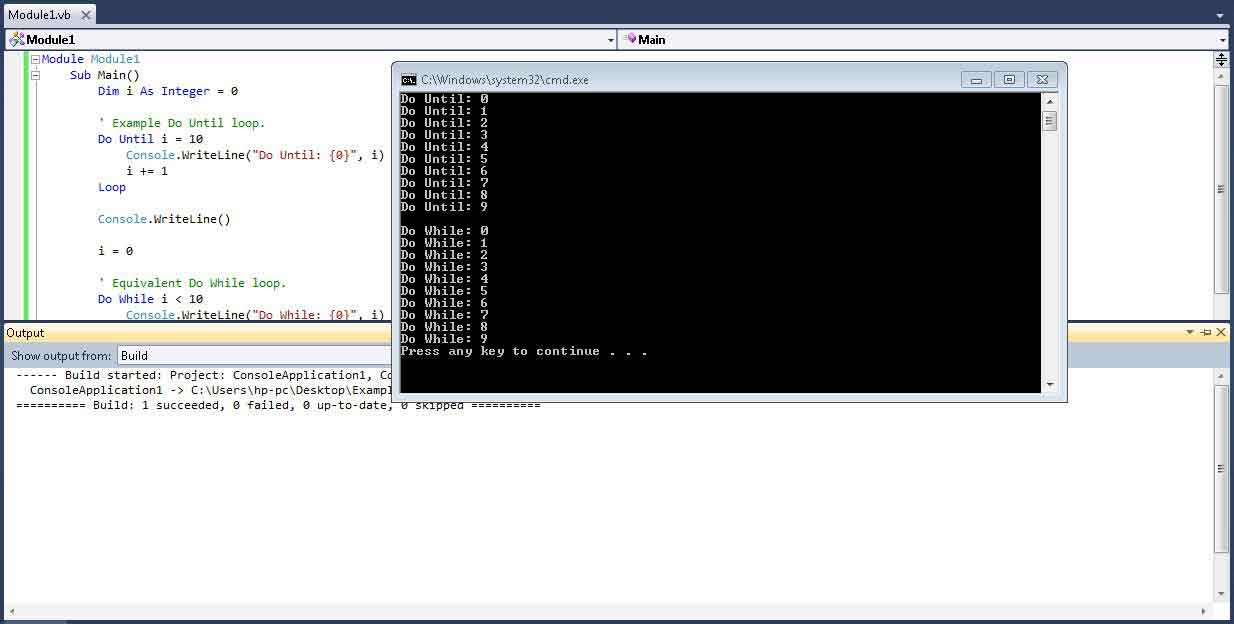Click the console vertical scrollbar thumb

point(1049,121)
